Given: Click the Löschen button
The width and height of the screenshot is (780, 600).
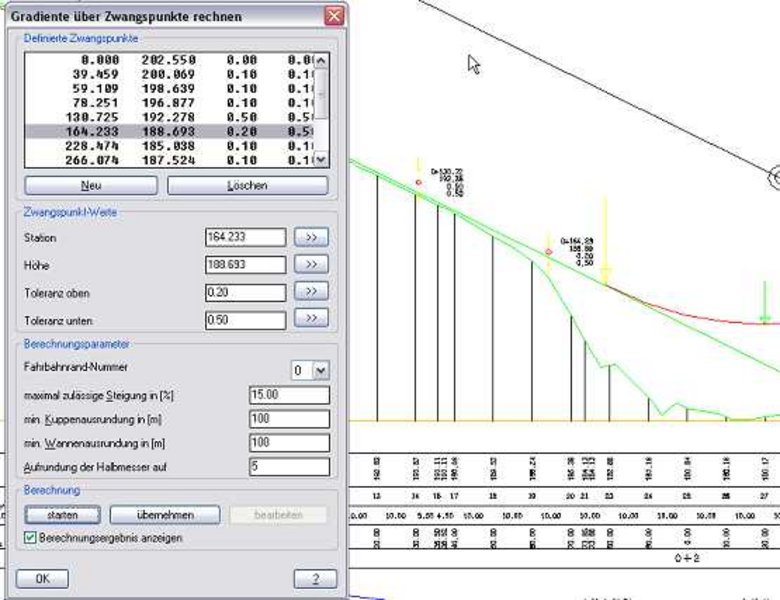Looking at the screenshot, I should click(247, 186).
